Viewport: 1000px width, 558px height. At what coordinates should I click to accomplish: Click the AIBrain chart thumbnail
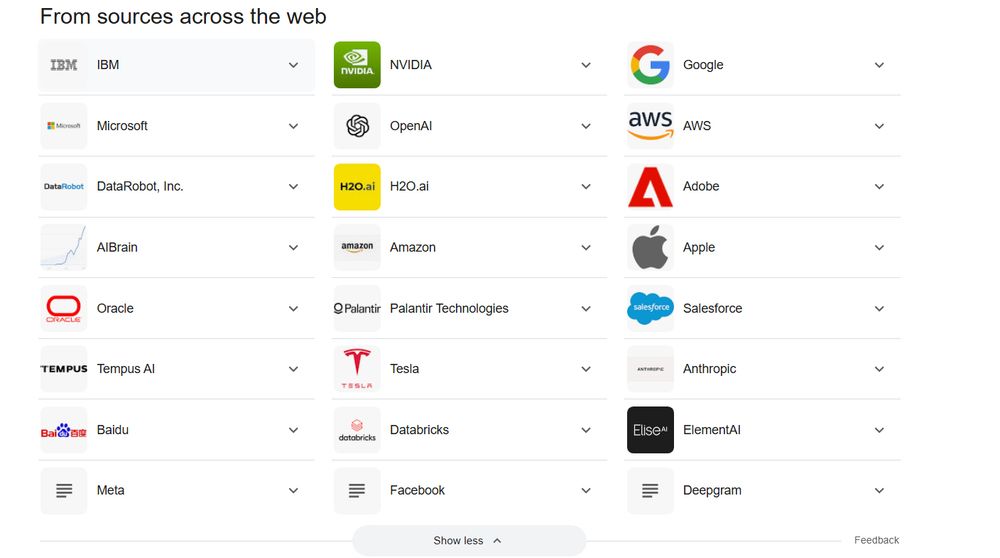(64, 247)
